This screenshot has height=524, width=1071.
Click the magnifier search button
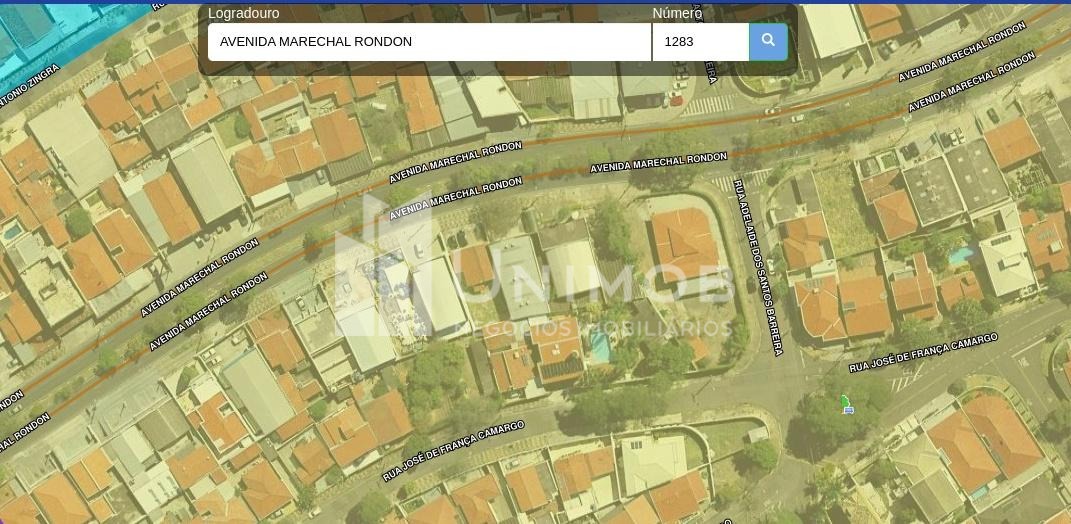tap(768, 41)
